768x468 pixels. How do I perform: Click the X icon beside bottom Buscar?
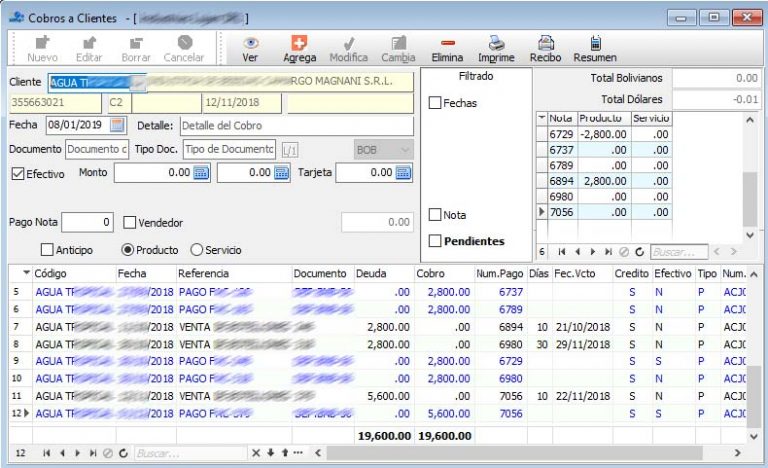point(256,453)
